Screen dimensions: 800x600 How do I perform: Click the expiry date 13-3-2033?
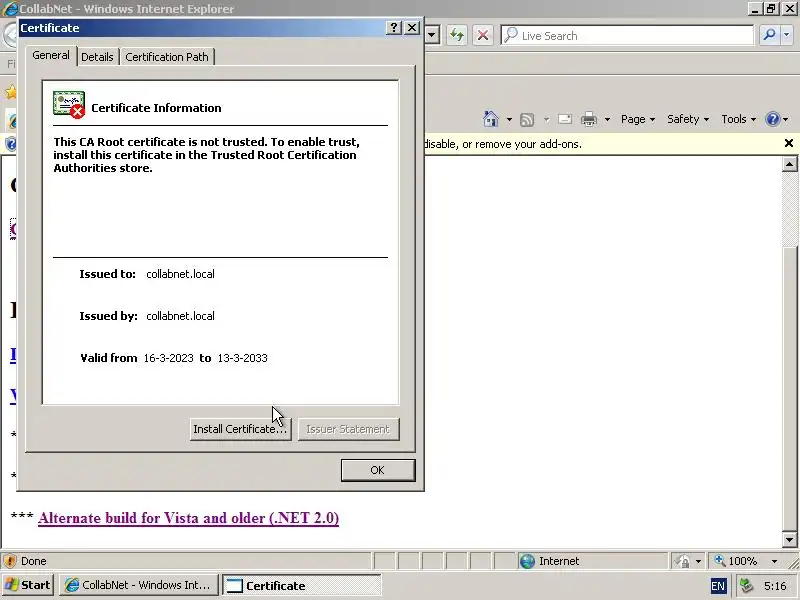pyautogui.click(x=242, y=358)
